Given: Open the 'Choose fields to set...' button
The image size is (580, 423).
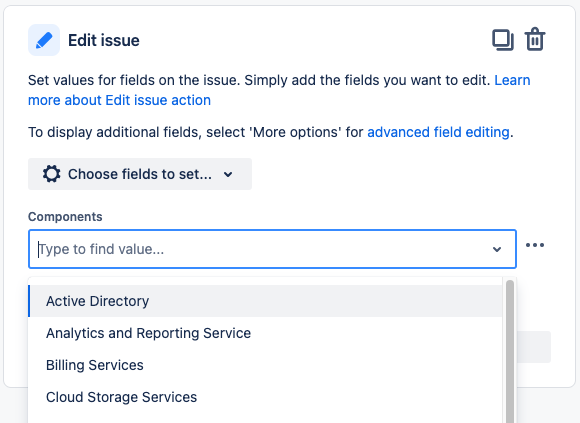Looking at the screenshot, I should (x=140, y=174).
